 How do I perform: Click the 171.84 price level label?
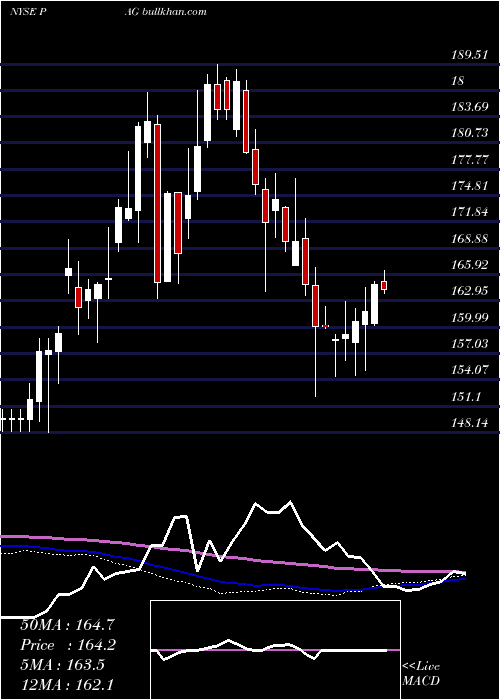470,212
